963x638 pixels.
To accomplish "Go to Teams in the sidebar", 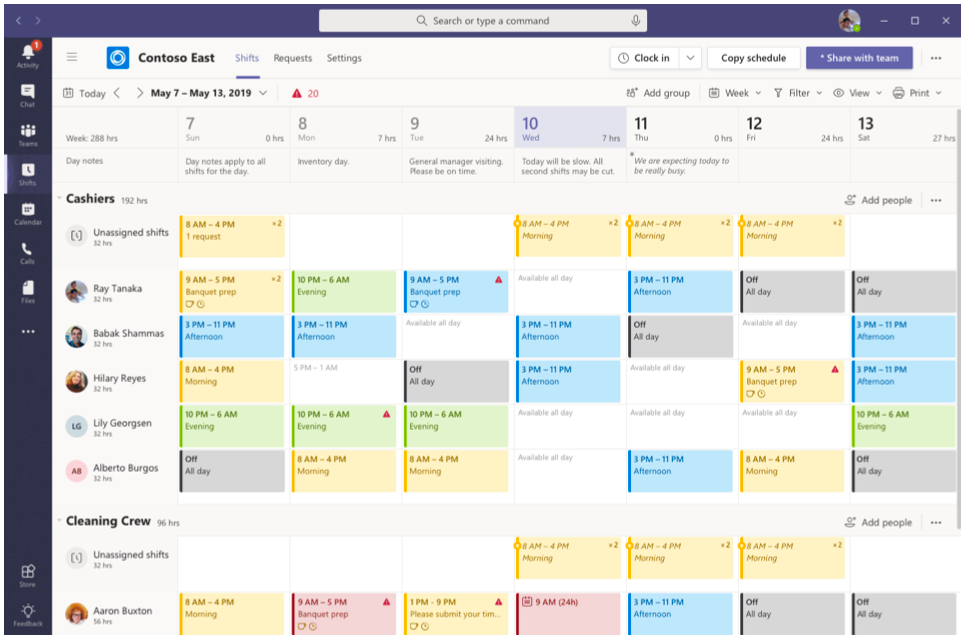I will (x=28, y=135).
